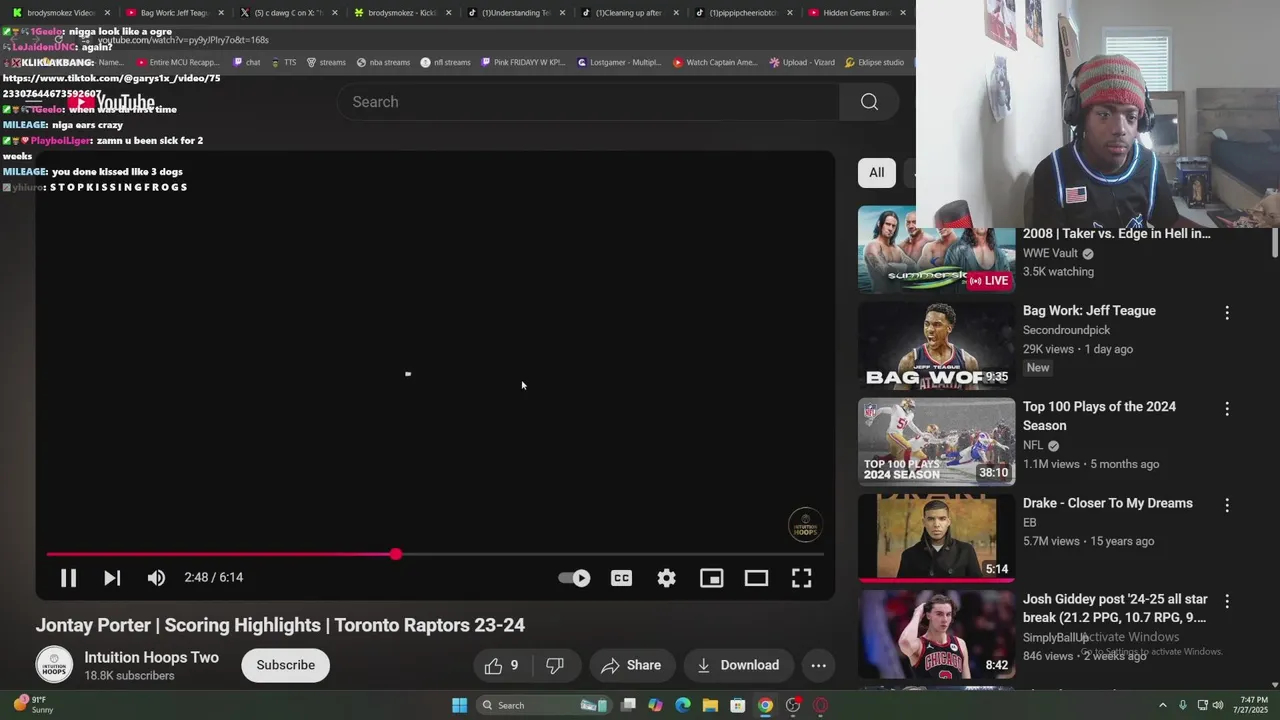
Task: Open options menu for Josh Giddey video
Action: [x=1227, y=601]
